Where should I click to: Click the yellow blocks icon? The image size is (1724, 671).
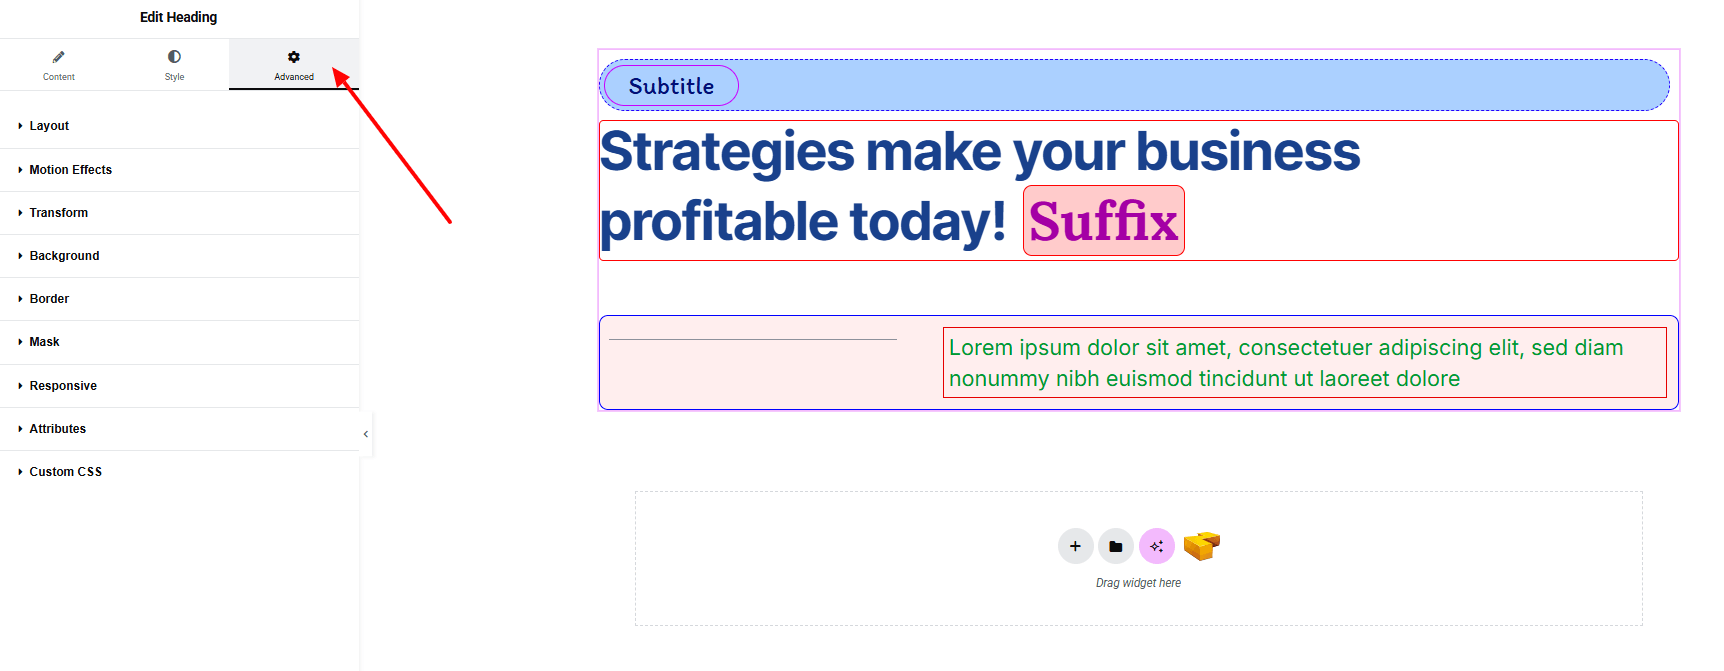[1201, 546]
